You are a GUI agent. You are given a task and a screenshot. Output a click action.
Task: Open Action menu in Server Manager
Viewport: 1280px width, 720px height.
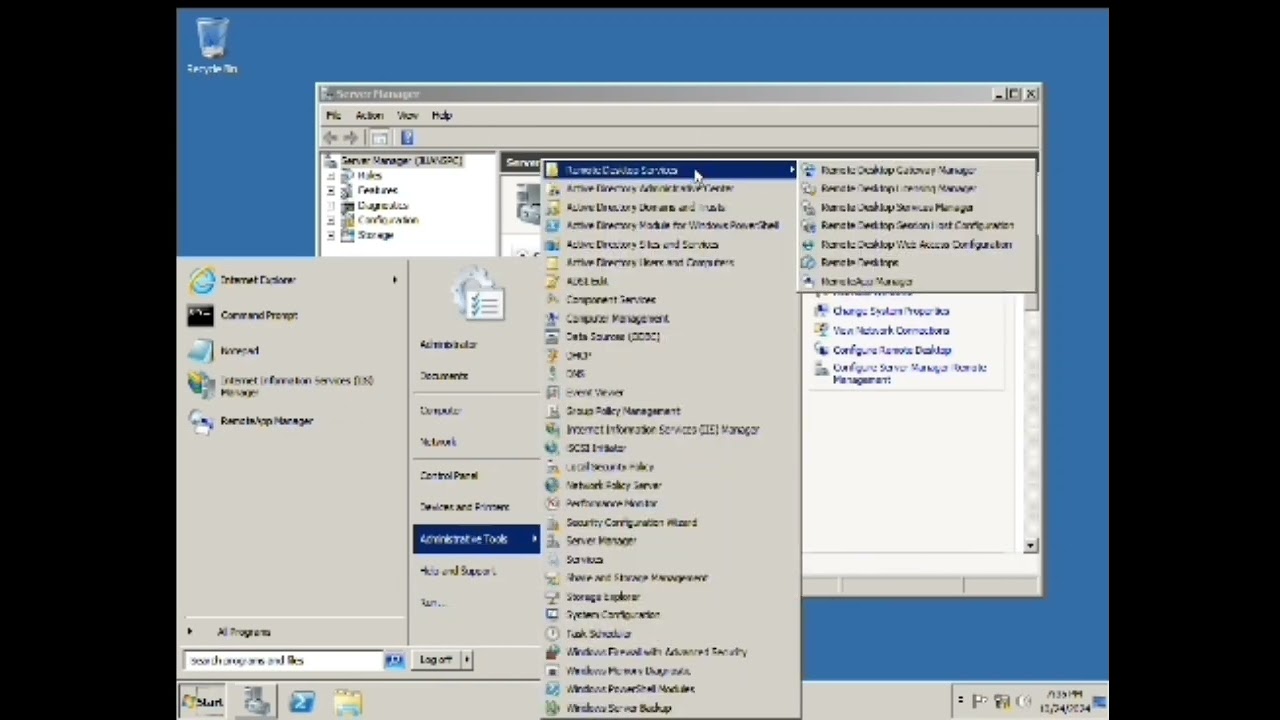tap(369, 116)
